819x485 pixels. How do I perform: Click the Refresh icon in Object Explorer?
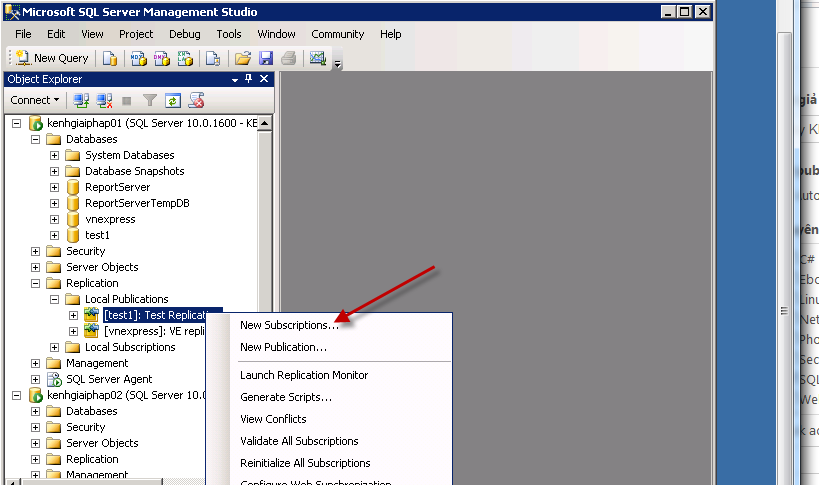click(x=173, y=100)
